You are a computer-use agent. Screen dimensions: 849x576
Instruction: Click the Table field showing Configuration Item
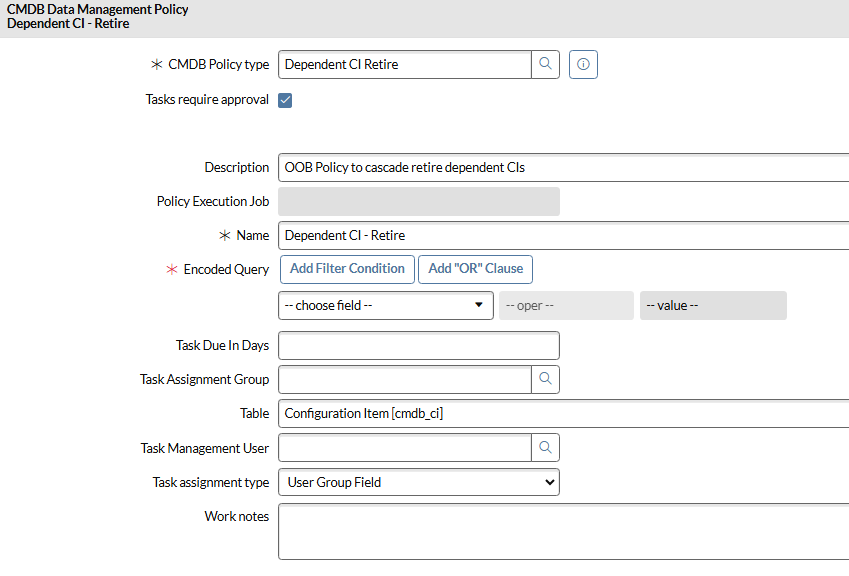(564, 414)
